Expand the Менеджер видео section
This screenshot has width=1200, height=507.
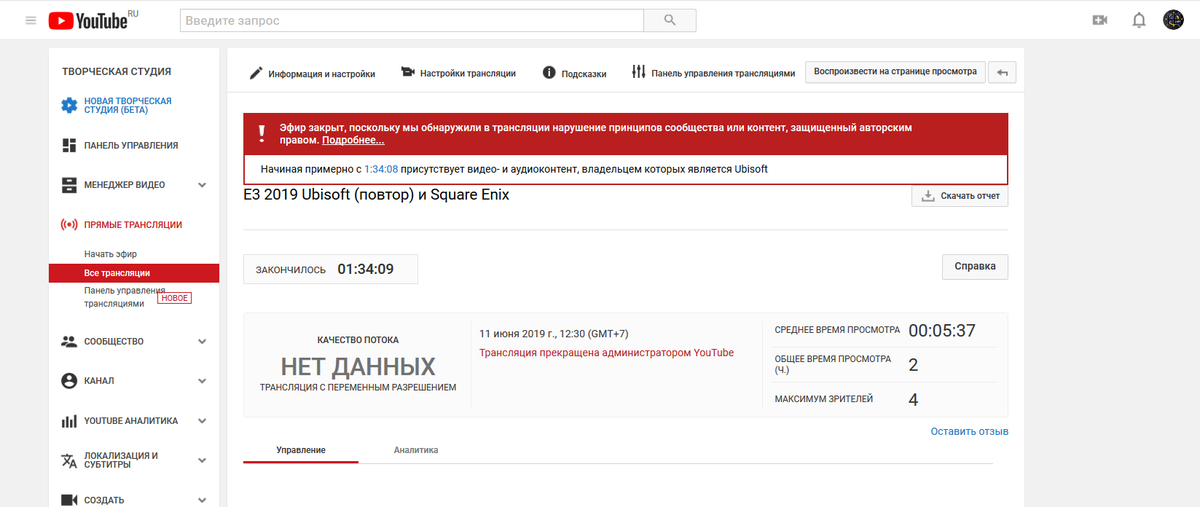coord(202,185)
